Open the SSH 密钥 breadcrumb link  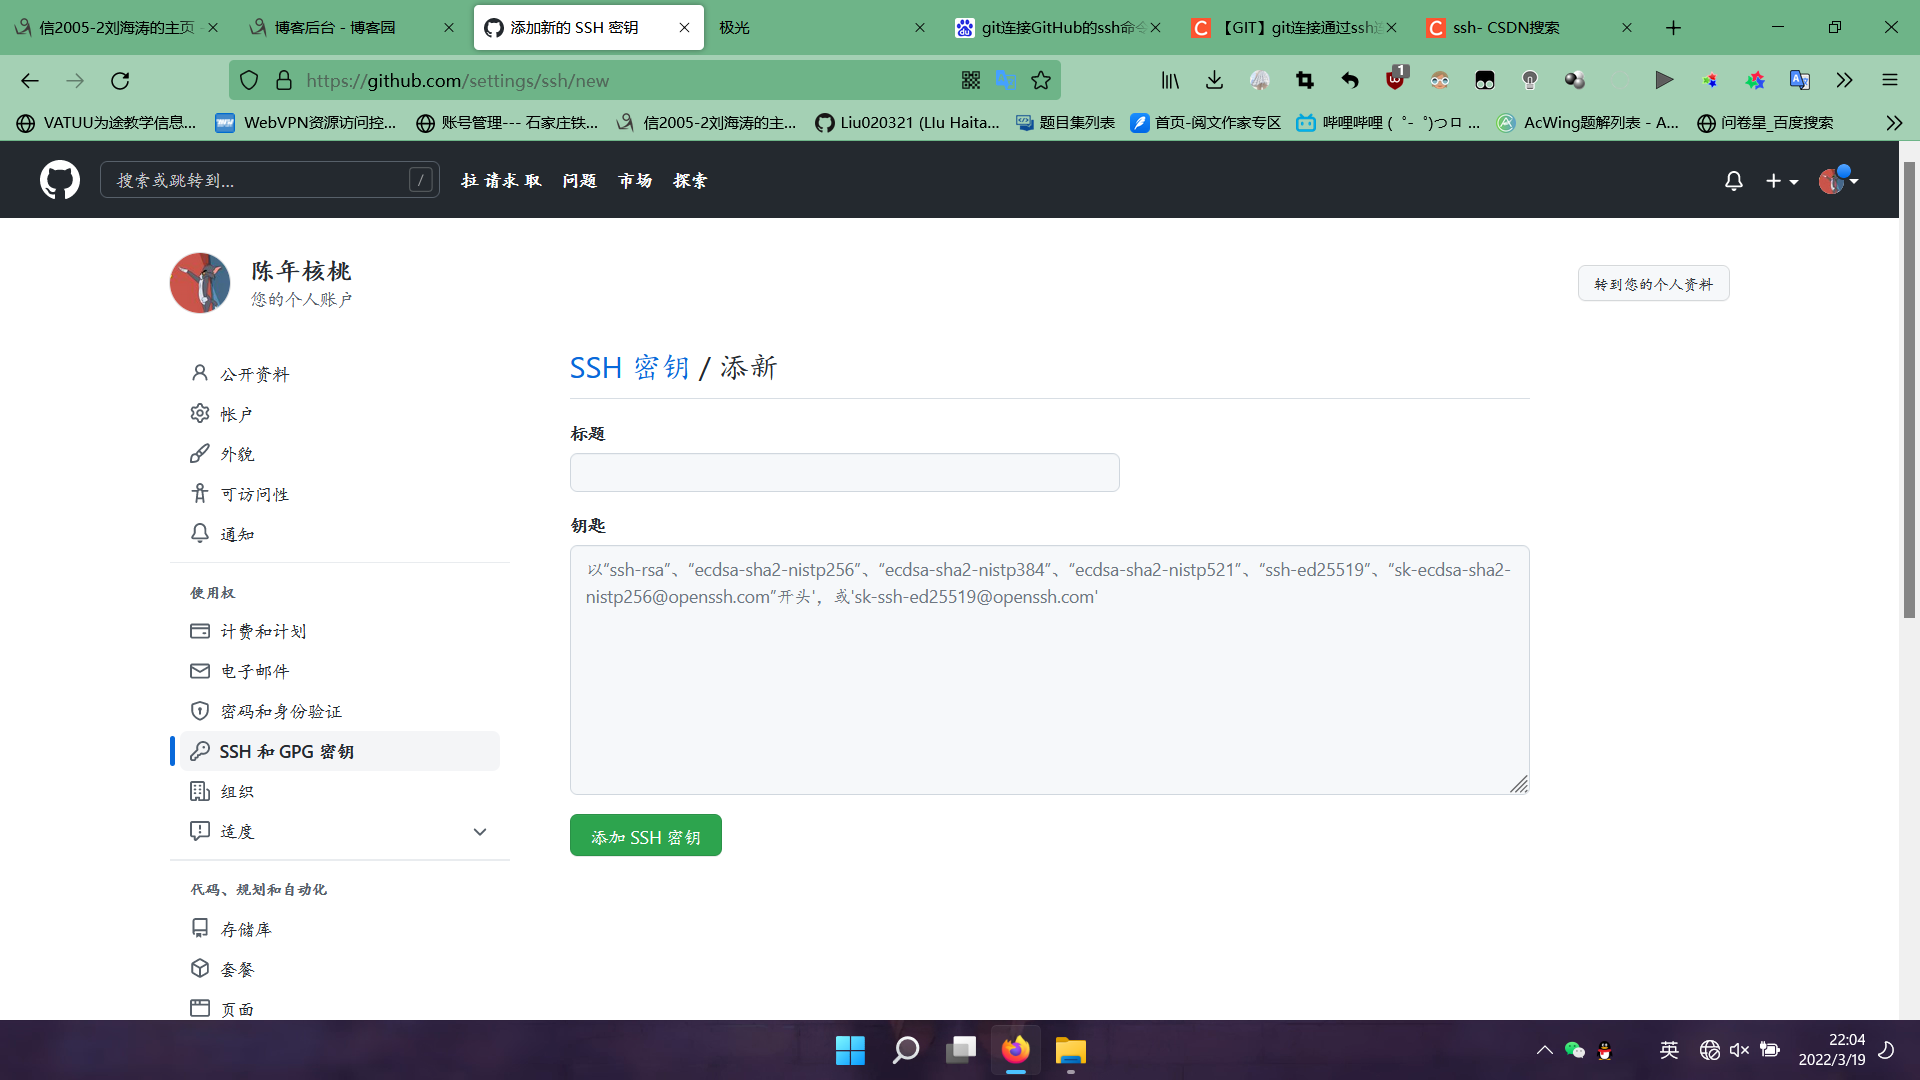[x=629, y=368]
